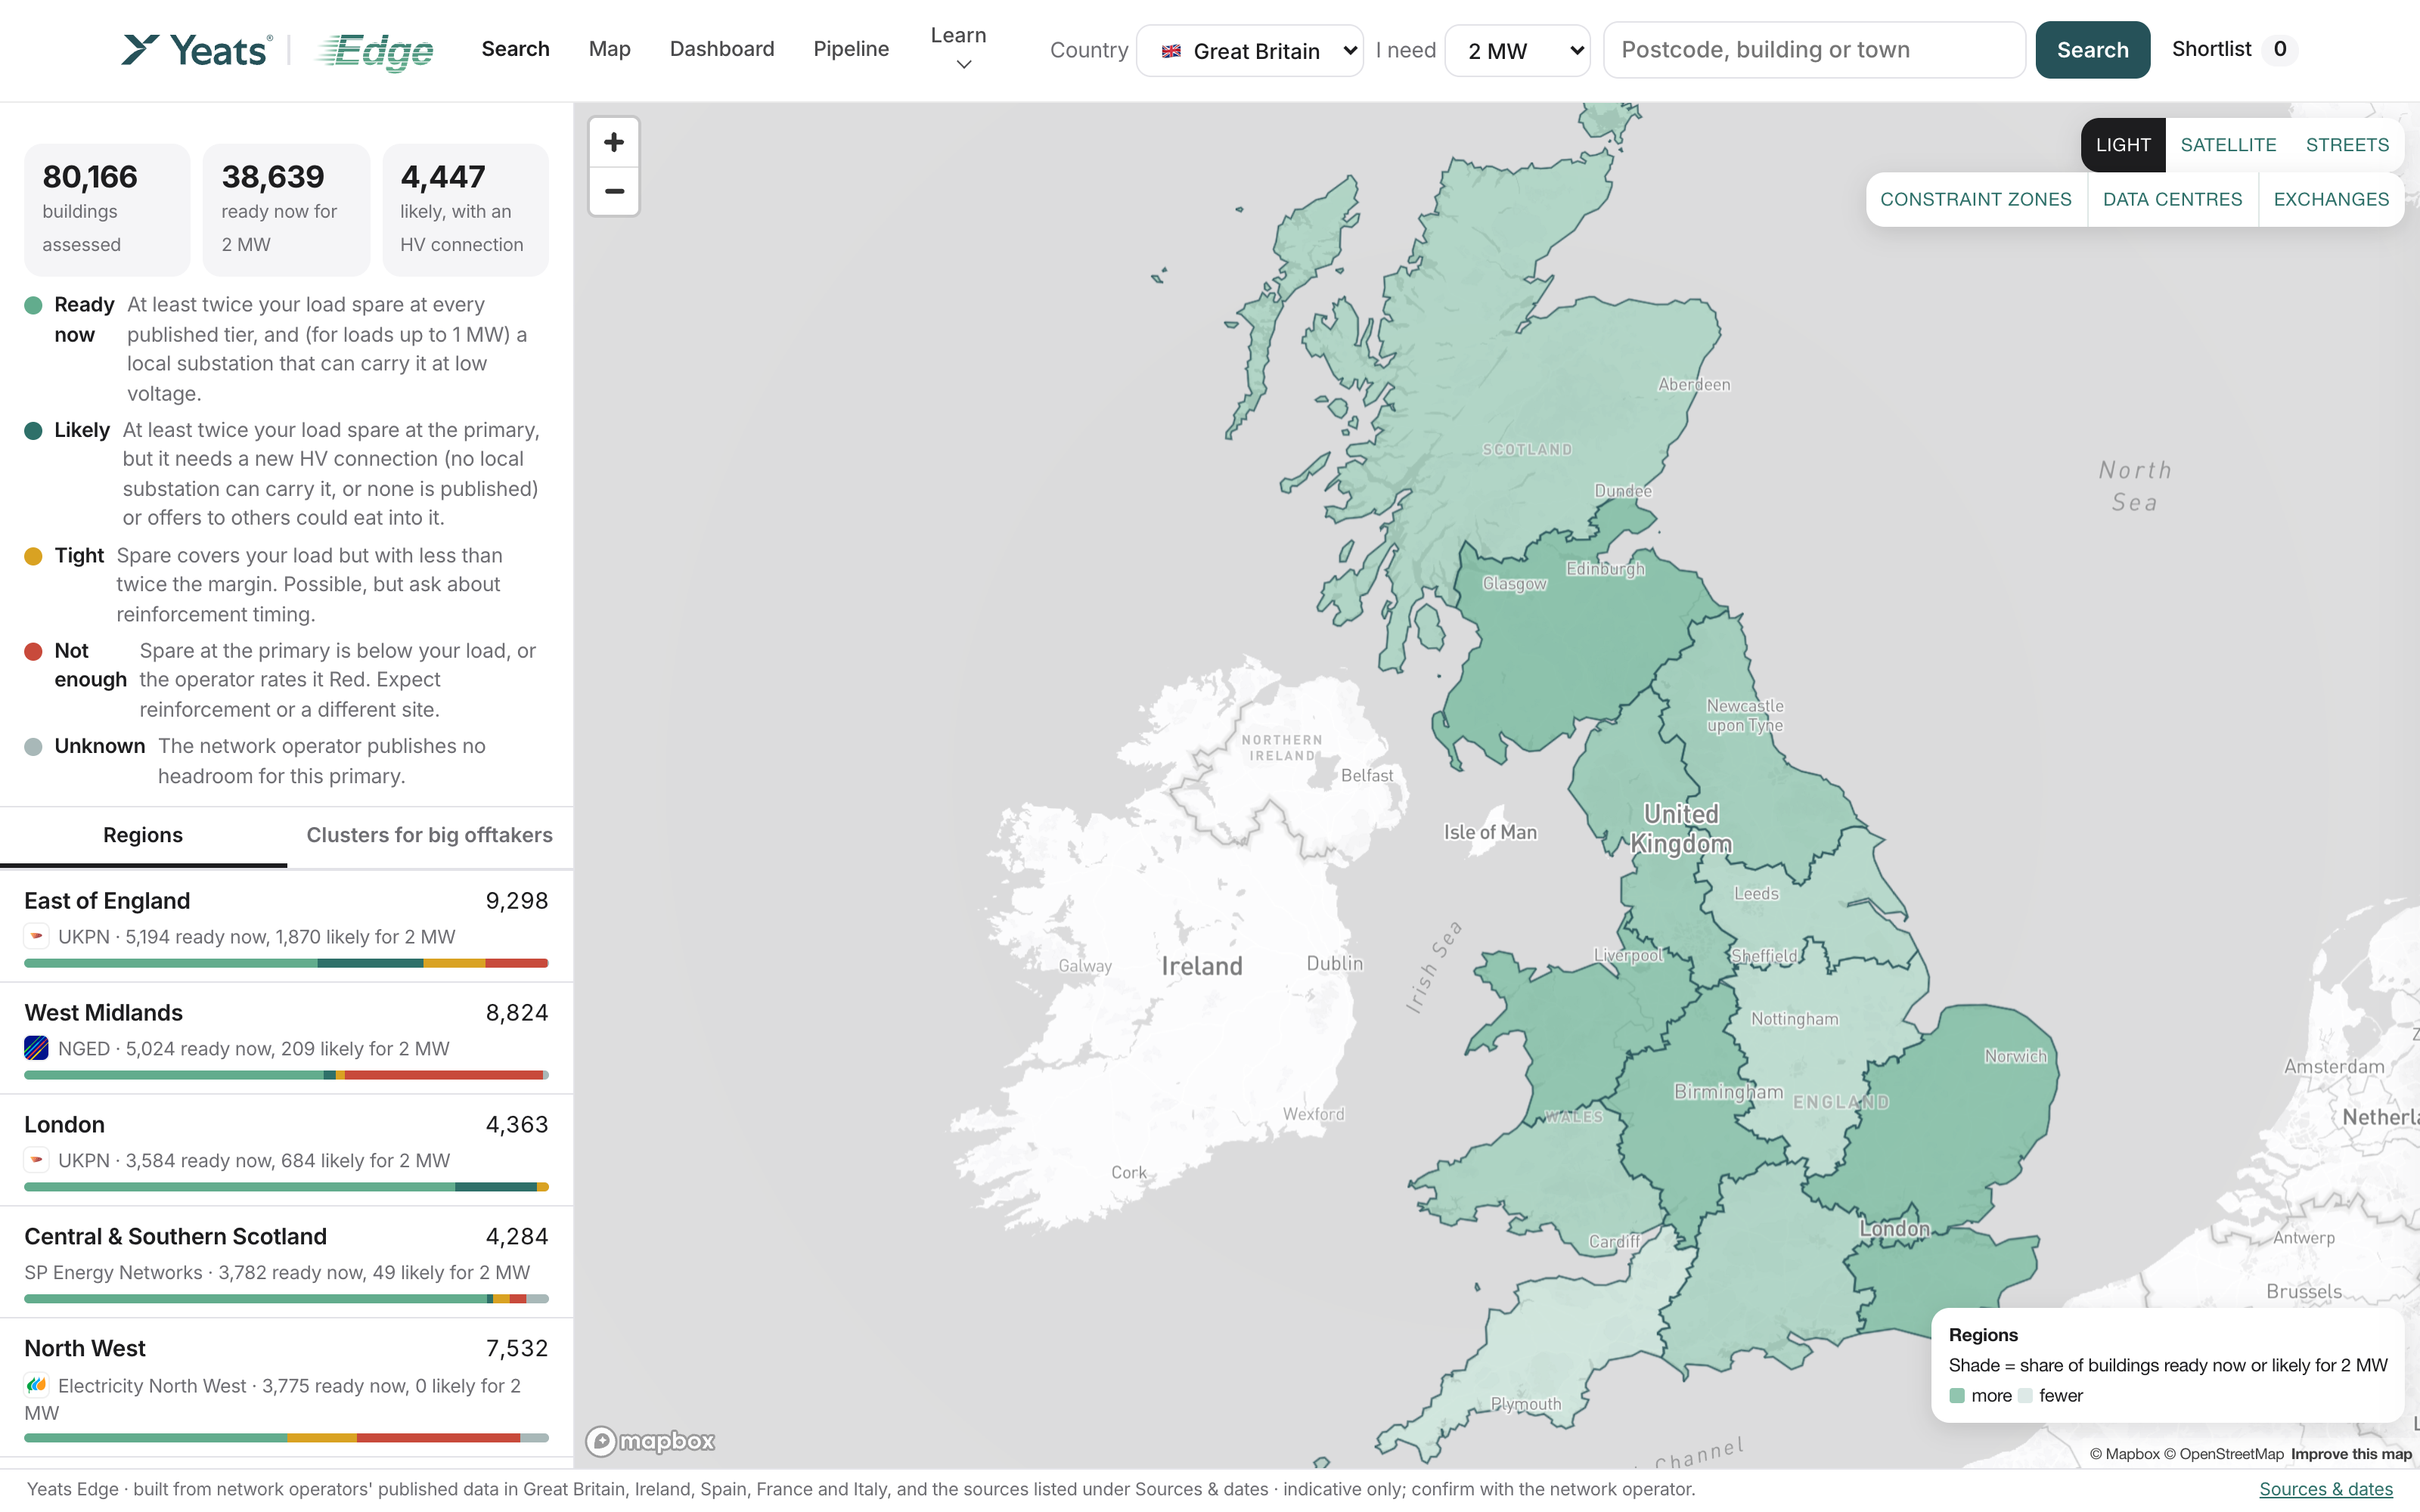Click UKPN logo in London row
2420x1512 pixels.
36,1160
